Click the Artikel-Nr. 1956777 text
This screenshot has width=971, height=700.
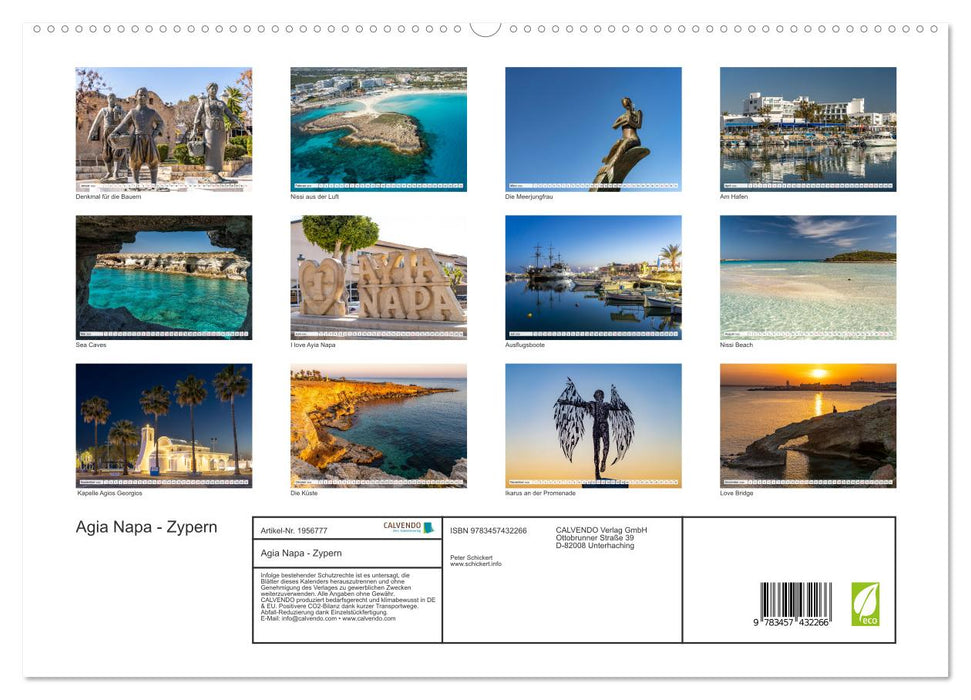(295, 531)
